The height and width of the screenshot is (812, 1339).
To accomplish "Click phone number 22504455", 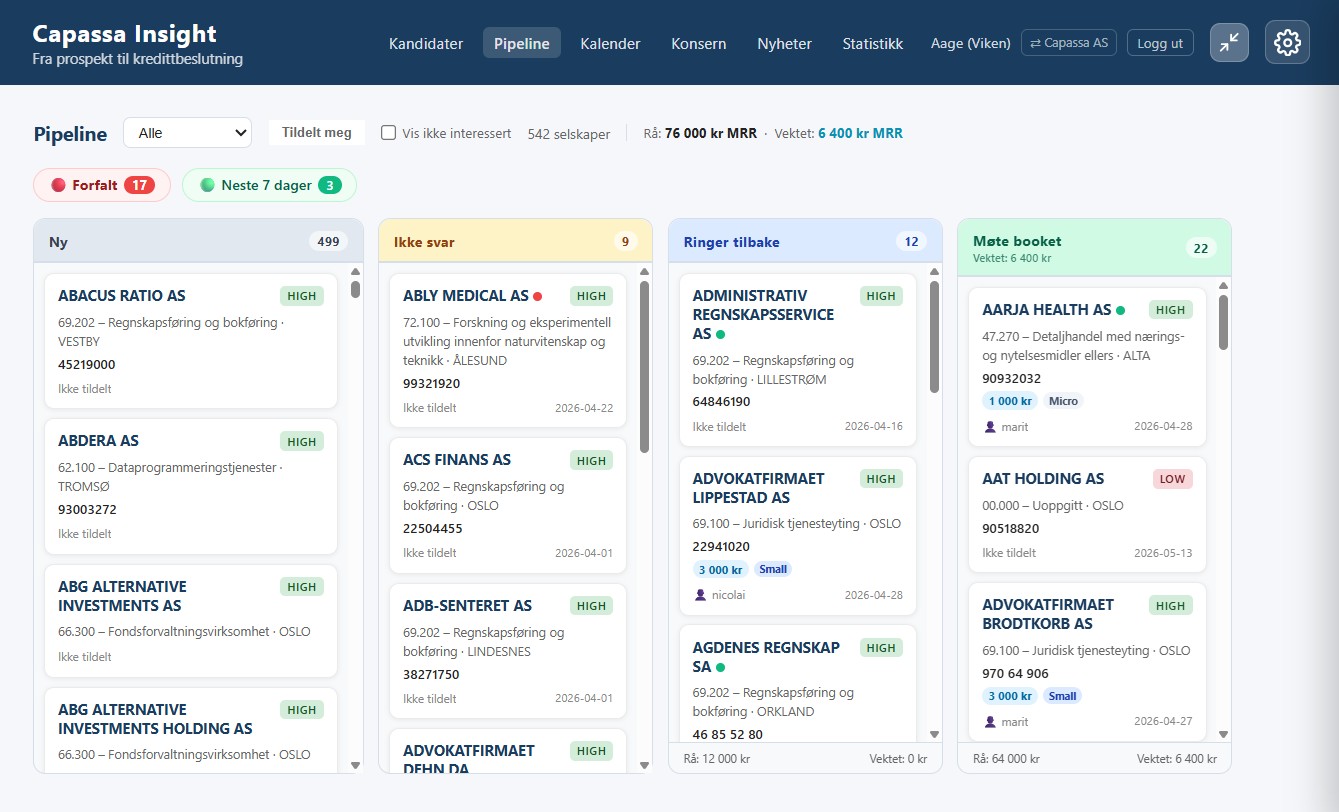I will pyautogui.click(x=433, y=529).
